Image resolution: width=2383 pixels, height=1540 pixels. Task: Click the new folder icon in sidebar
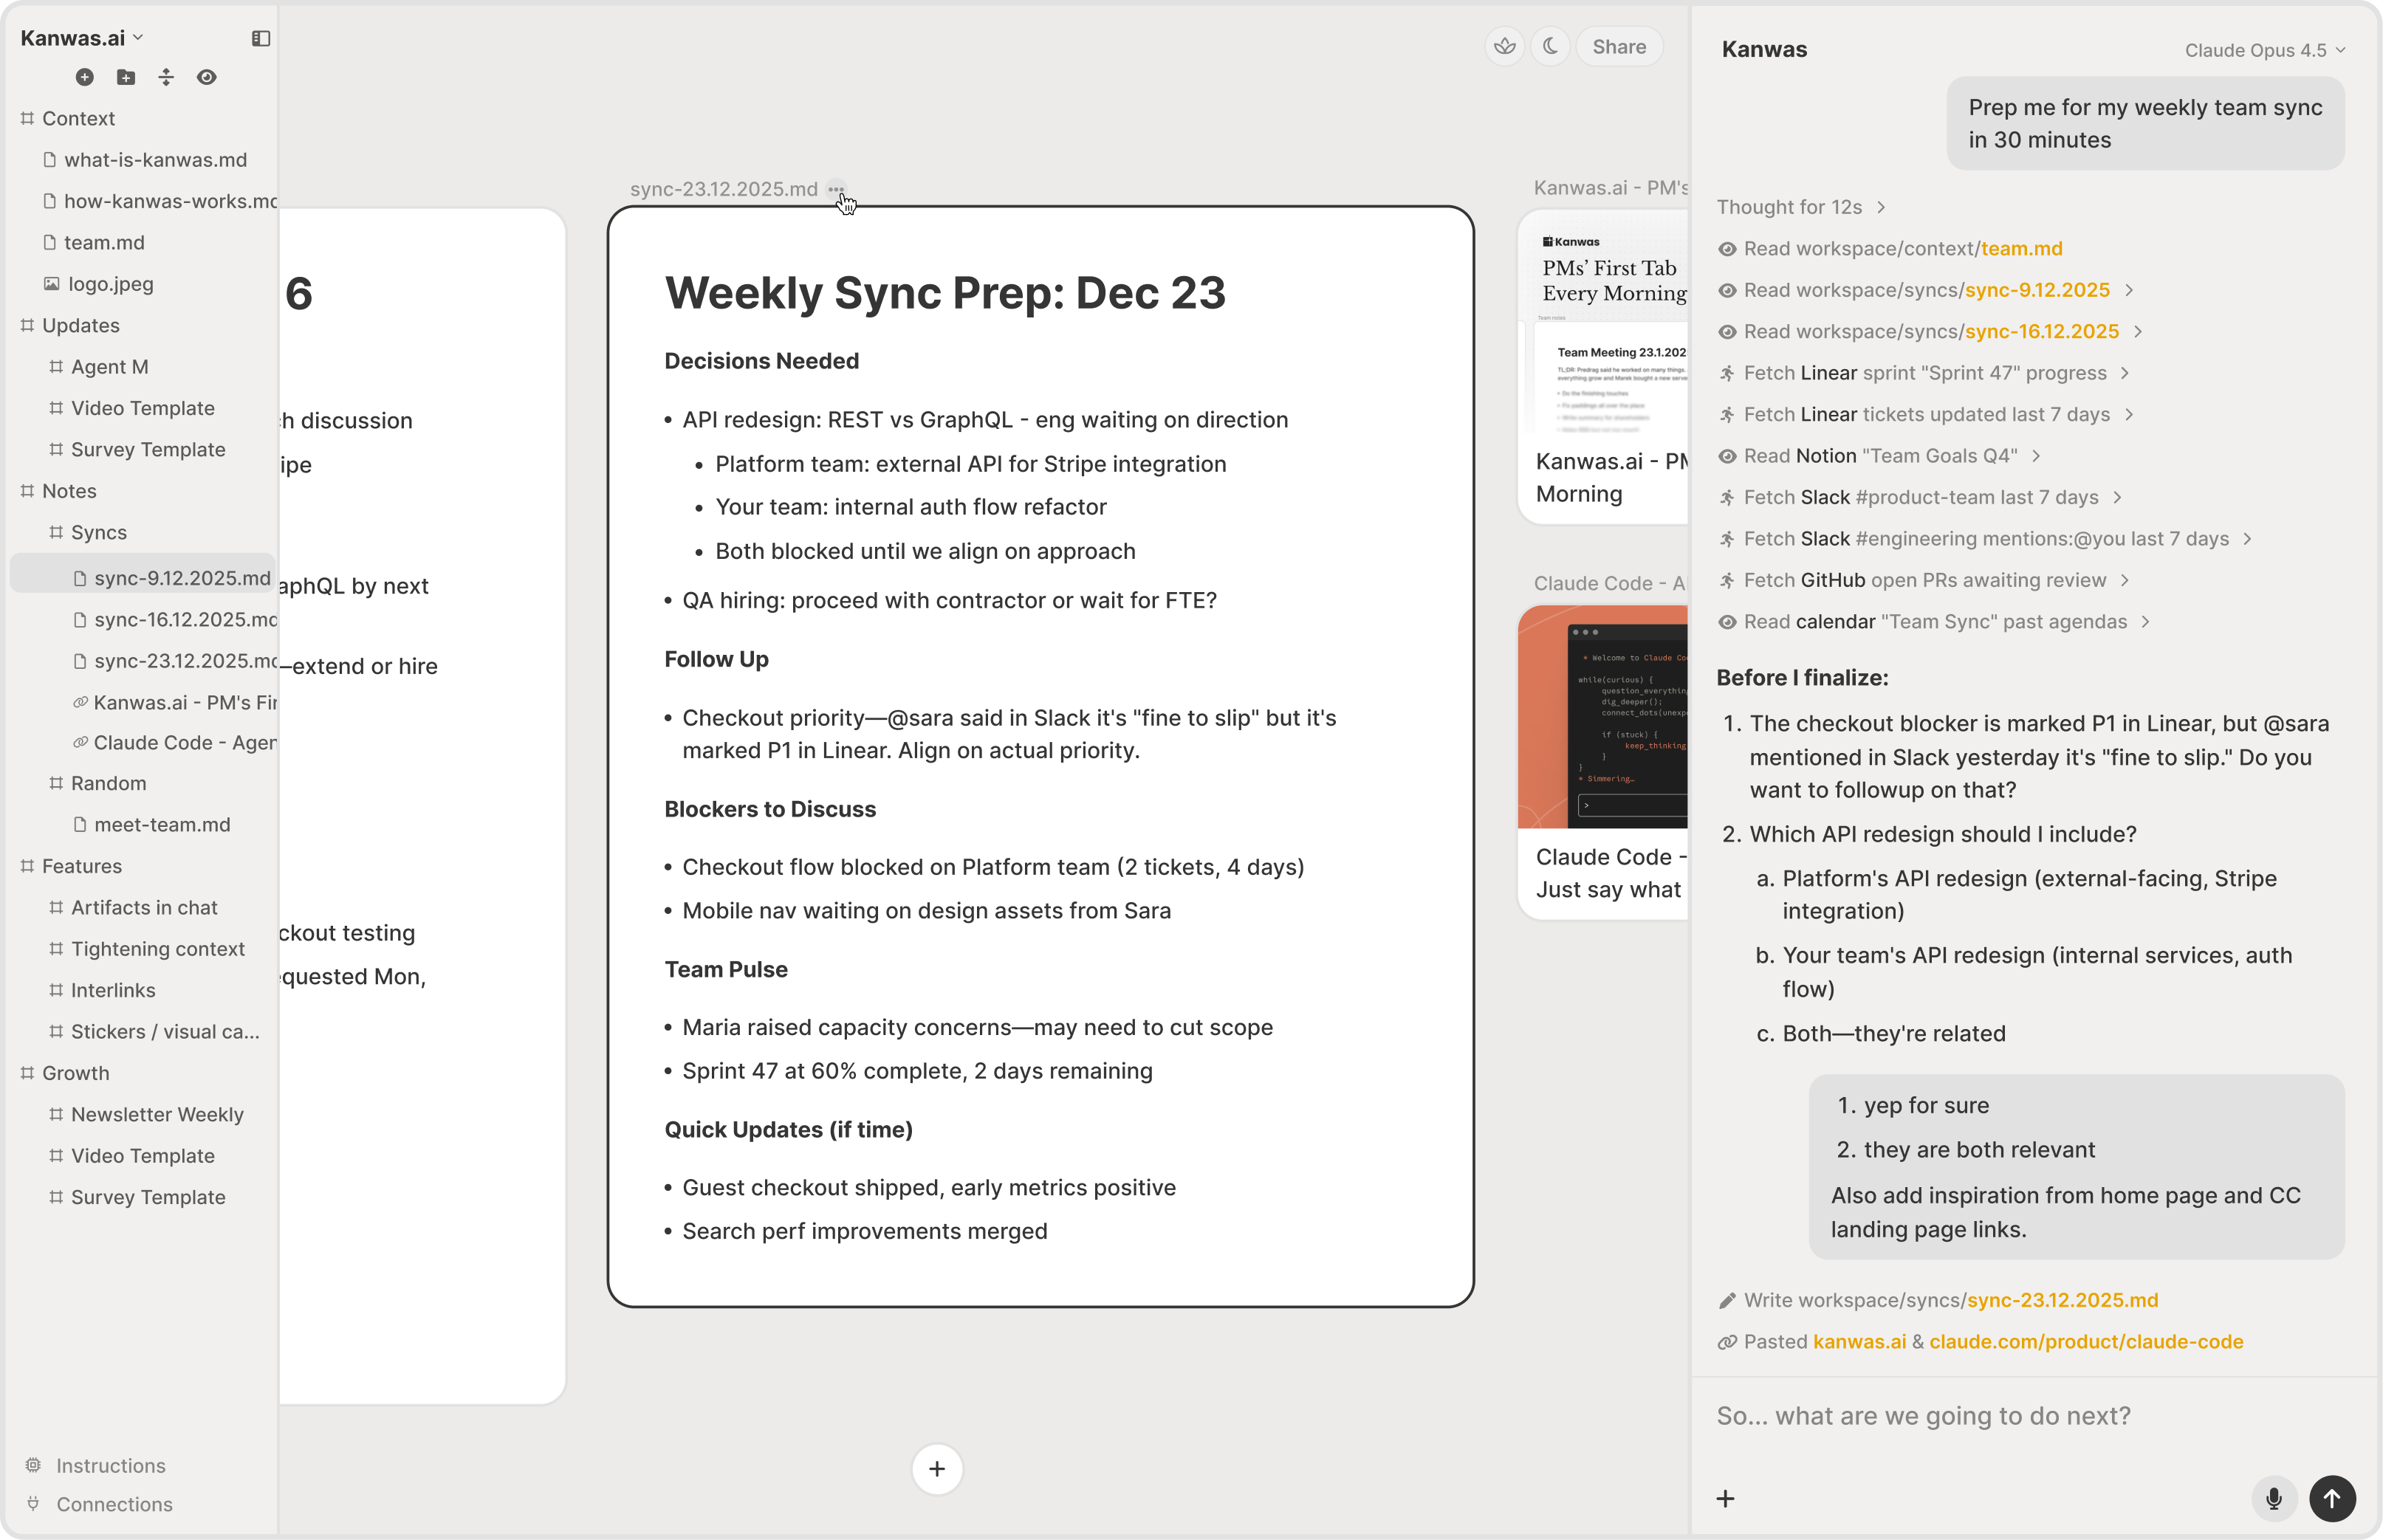click(126, 77)
